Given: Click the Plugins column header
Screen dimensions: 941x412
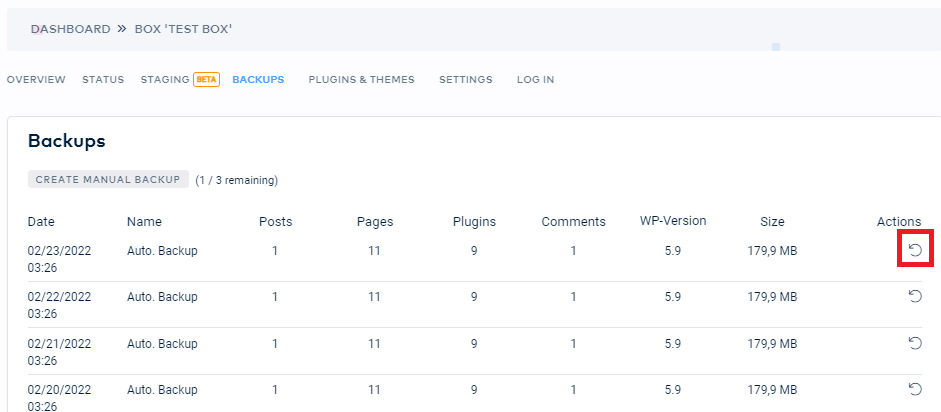Looking at the screenshot, I should point(474,222).
